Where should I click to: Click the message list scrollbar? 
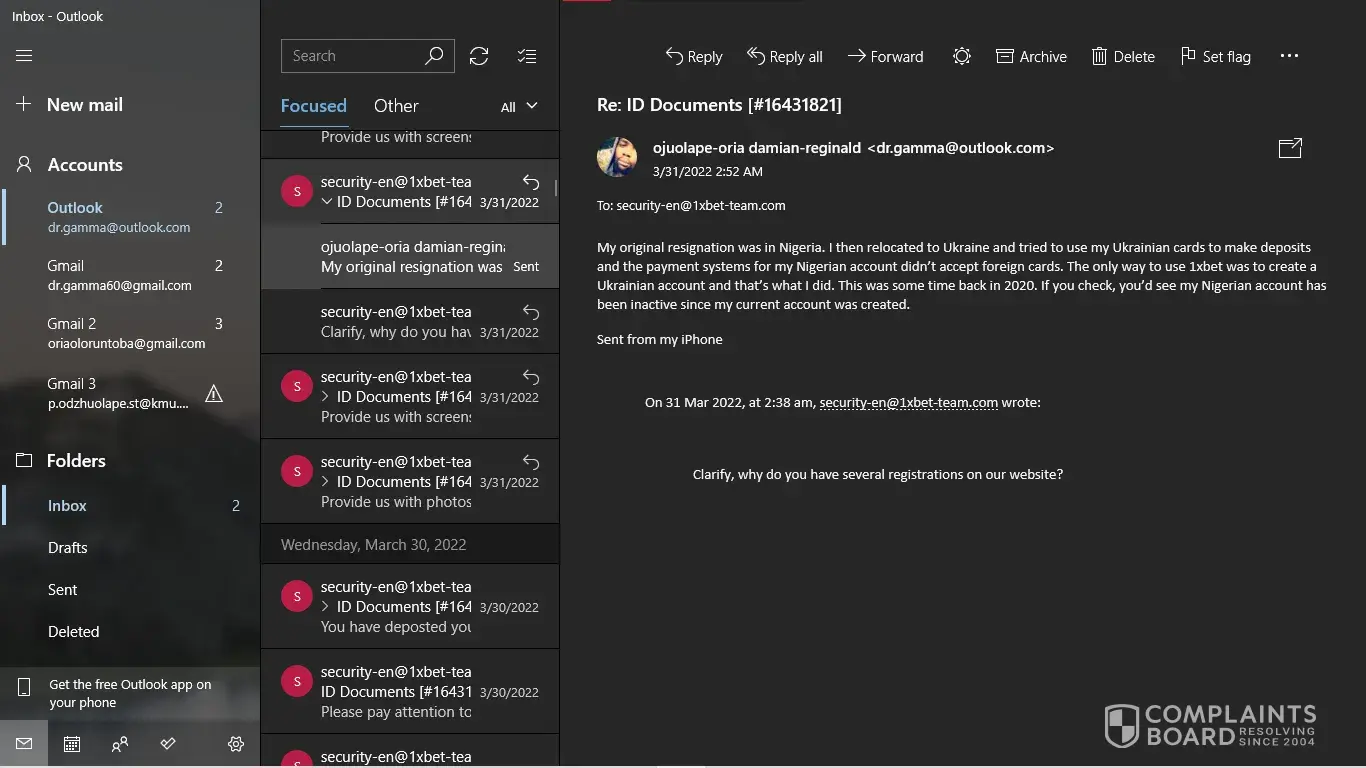556,188
